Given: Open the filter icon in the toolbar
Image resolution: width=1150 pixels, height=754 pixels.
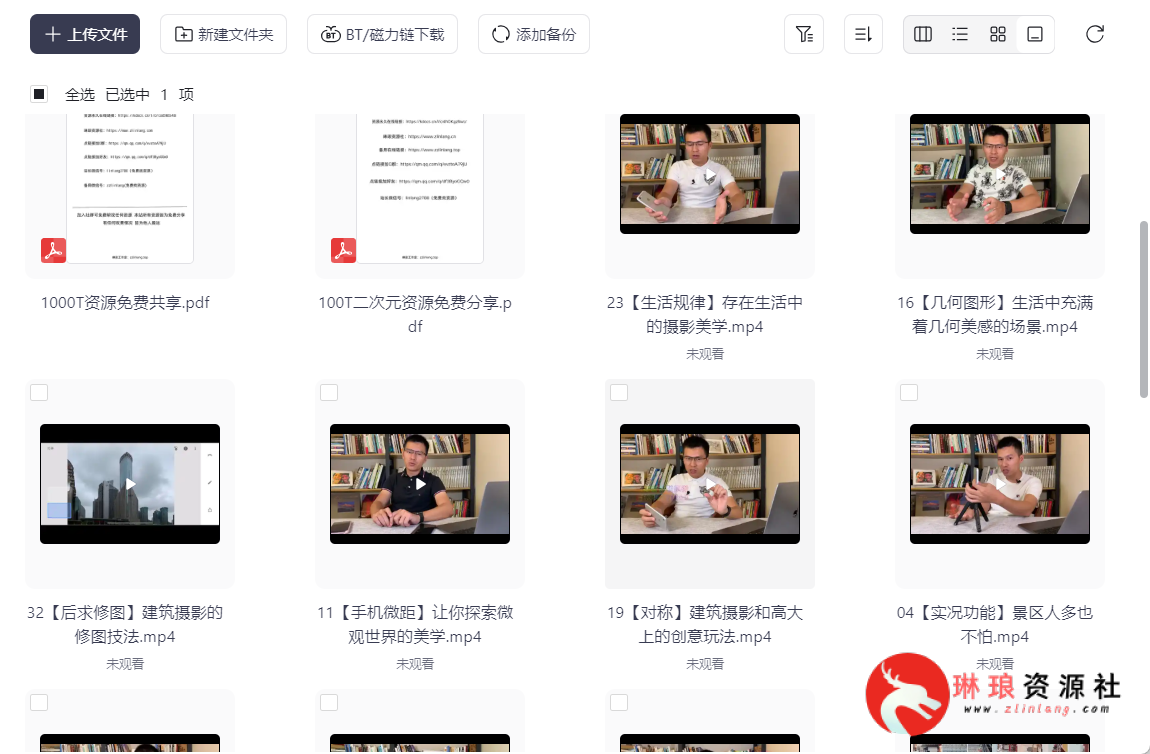Looking at the screenshot, I should (804, 34).
